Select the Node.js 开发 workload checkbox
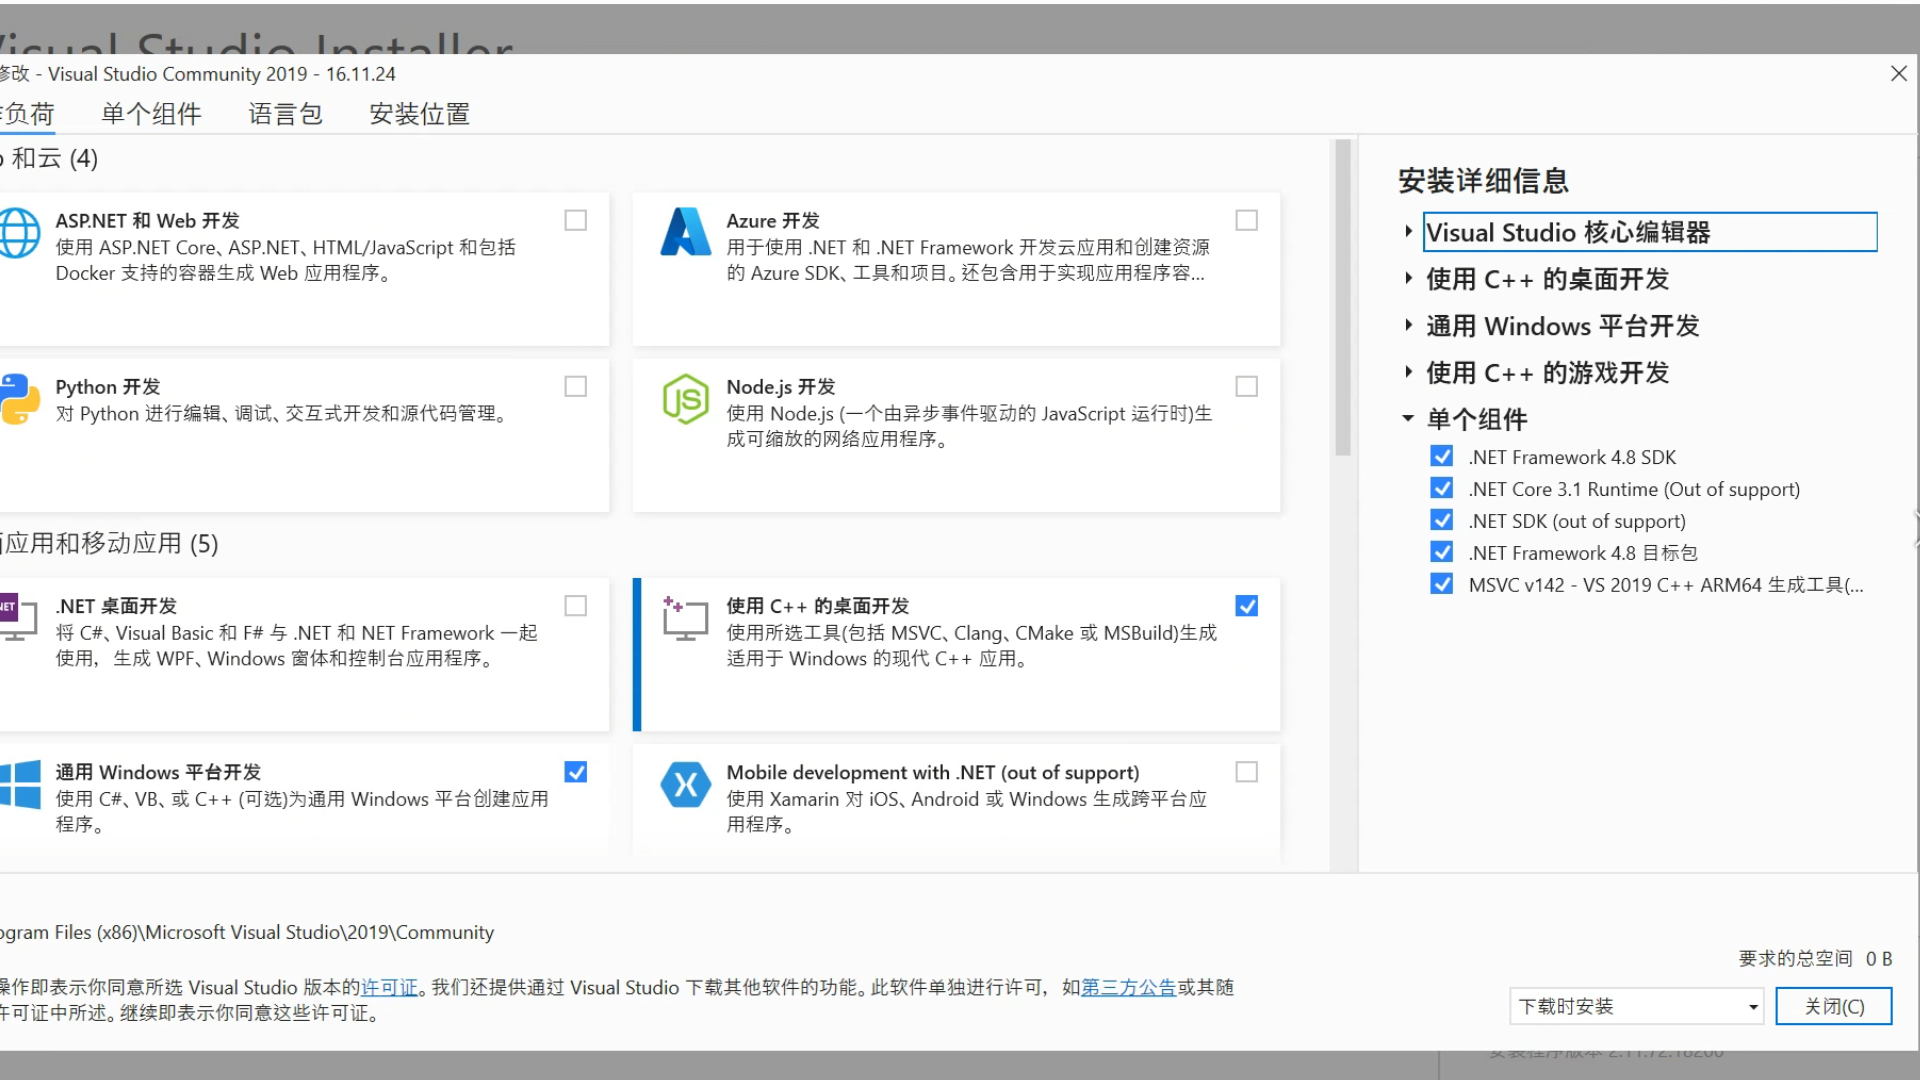 coord(1247,386)
